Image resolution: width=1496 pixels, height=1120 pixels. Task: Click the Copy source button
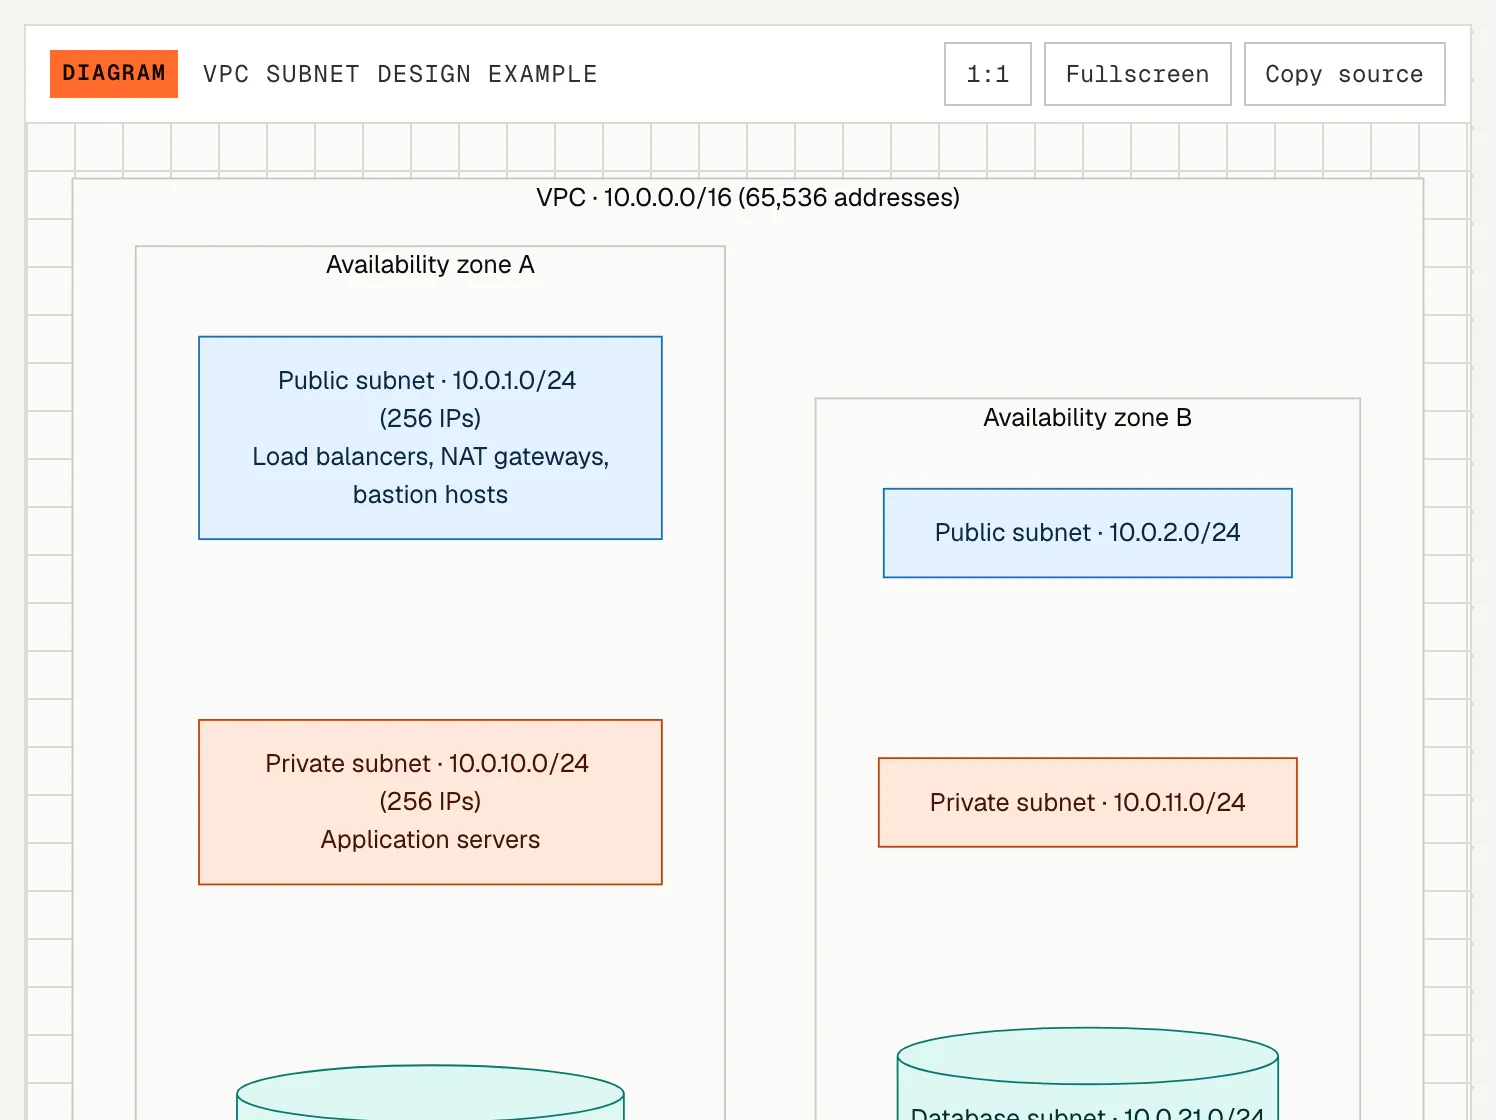pyautogui.click(x=1345, y=74)
